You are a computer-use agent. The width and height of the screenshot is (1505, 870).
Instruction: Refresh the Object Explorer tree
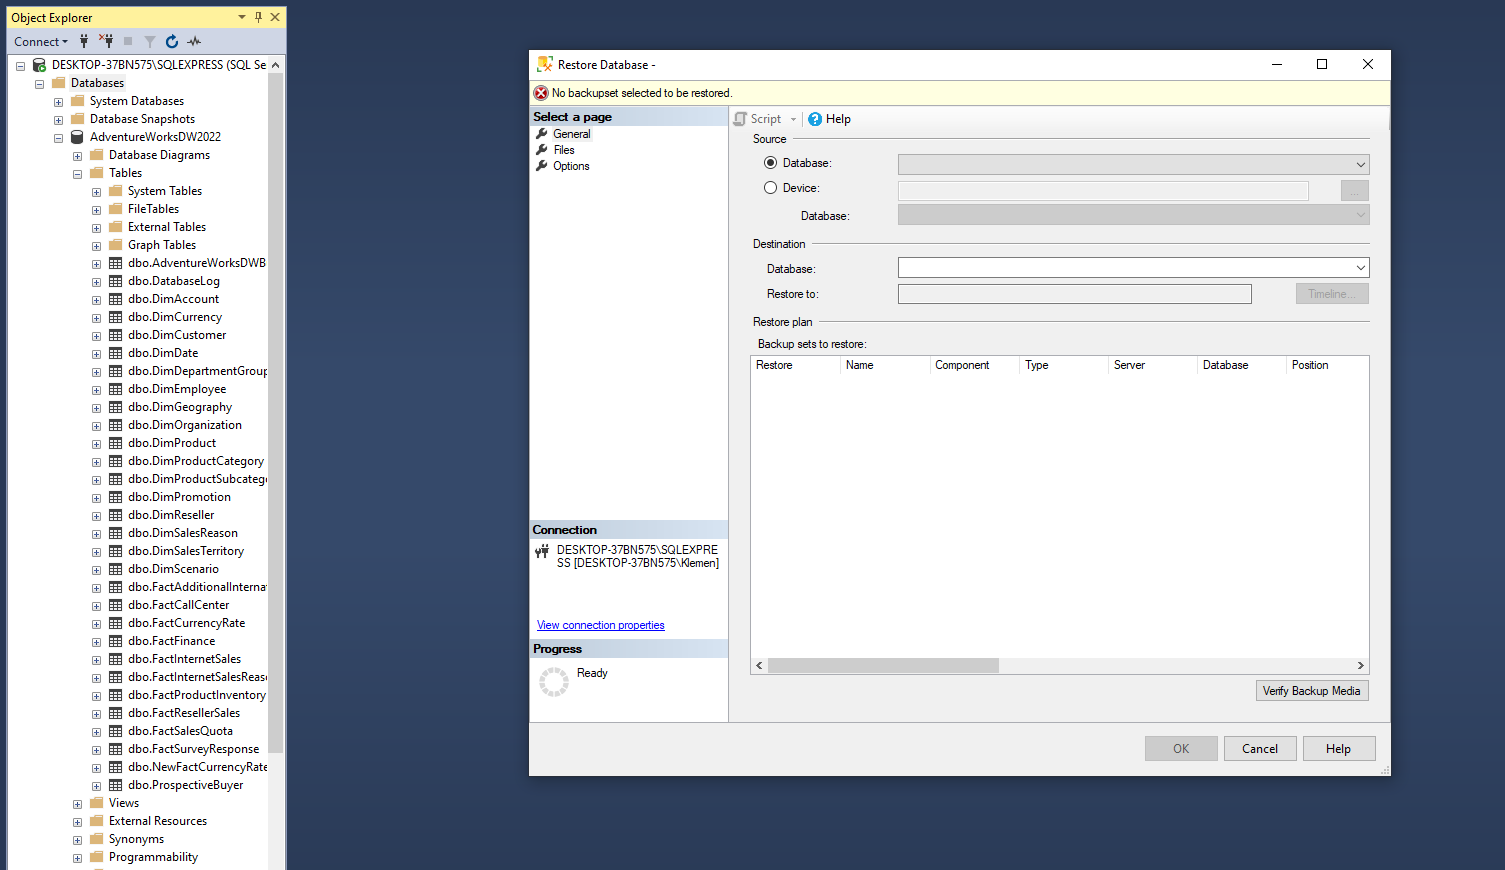pos(172,41)
